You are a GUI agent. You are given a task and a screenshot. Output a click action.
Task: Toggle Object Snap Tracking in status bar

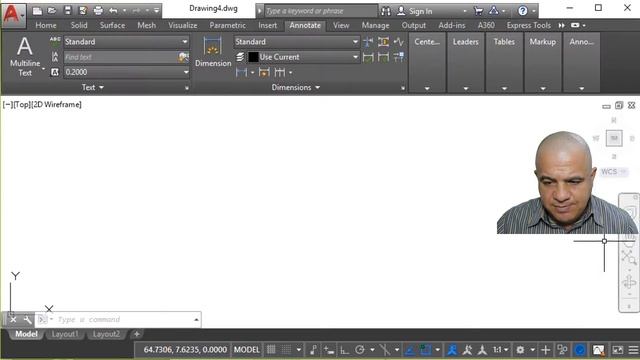410,350
